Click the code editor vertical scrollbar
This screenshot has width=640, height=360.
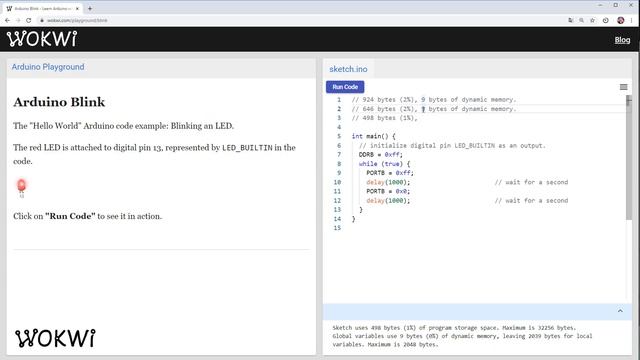[x=629, y=159]
